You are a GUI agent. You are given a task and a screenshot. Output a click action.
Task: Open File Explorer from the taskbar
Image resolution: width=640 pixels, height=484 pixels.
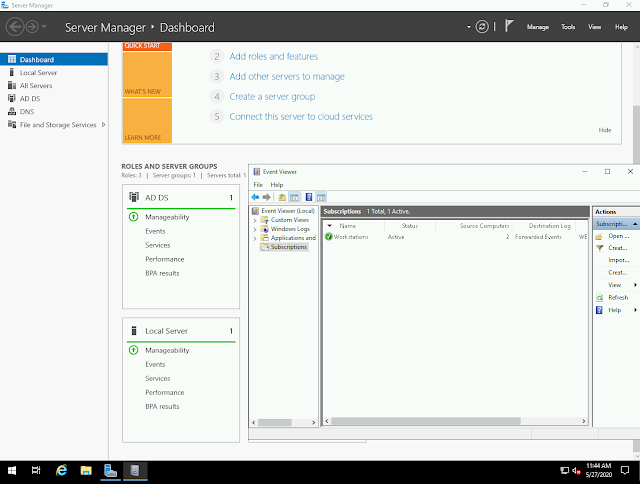pos(86,471)
